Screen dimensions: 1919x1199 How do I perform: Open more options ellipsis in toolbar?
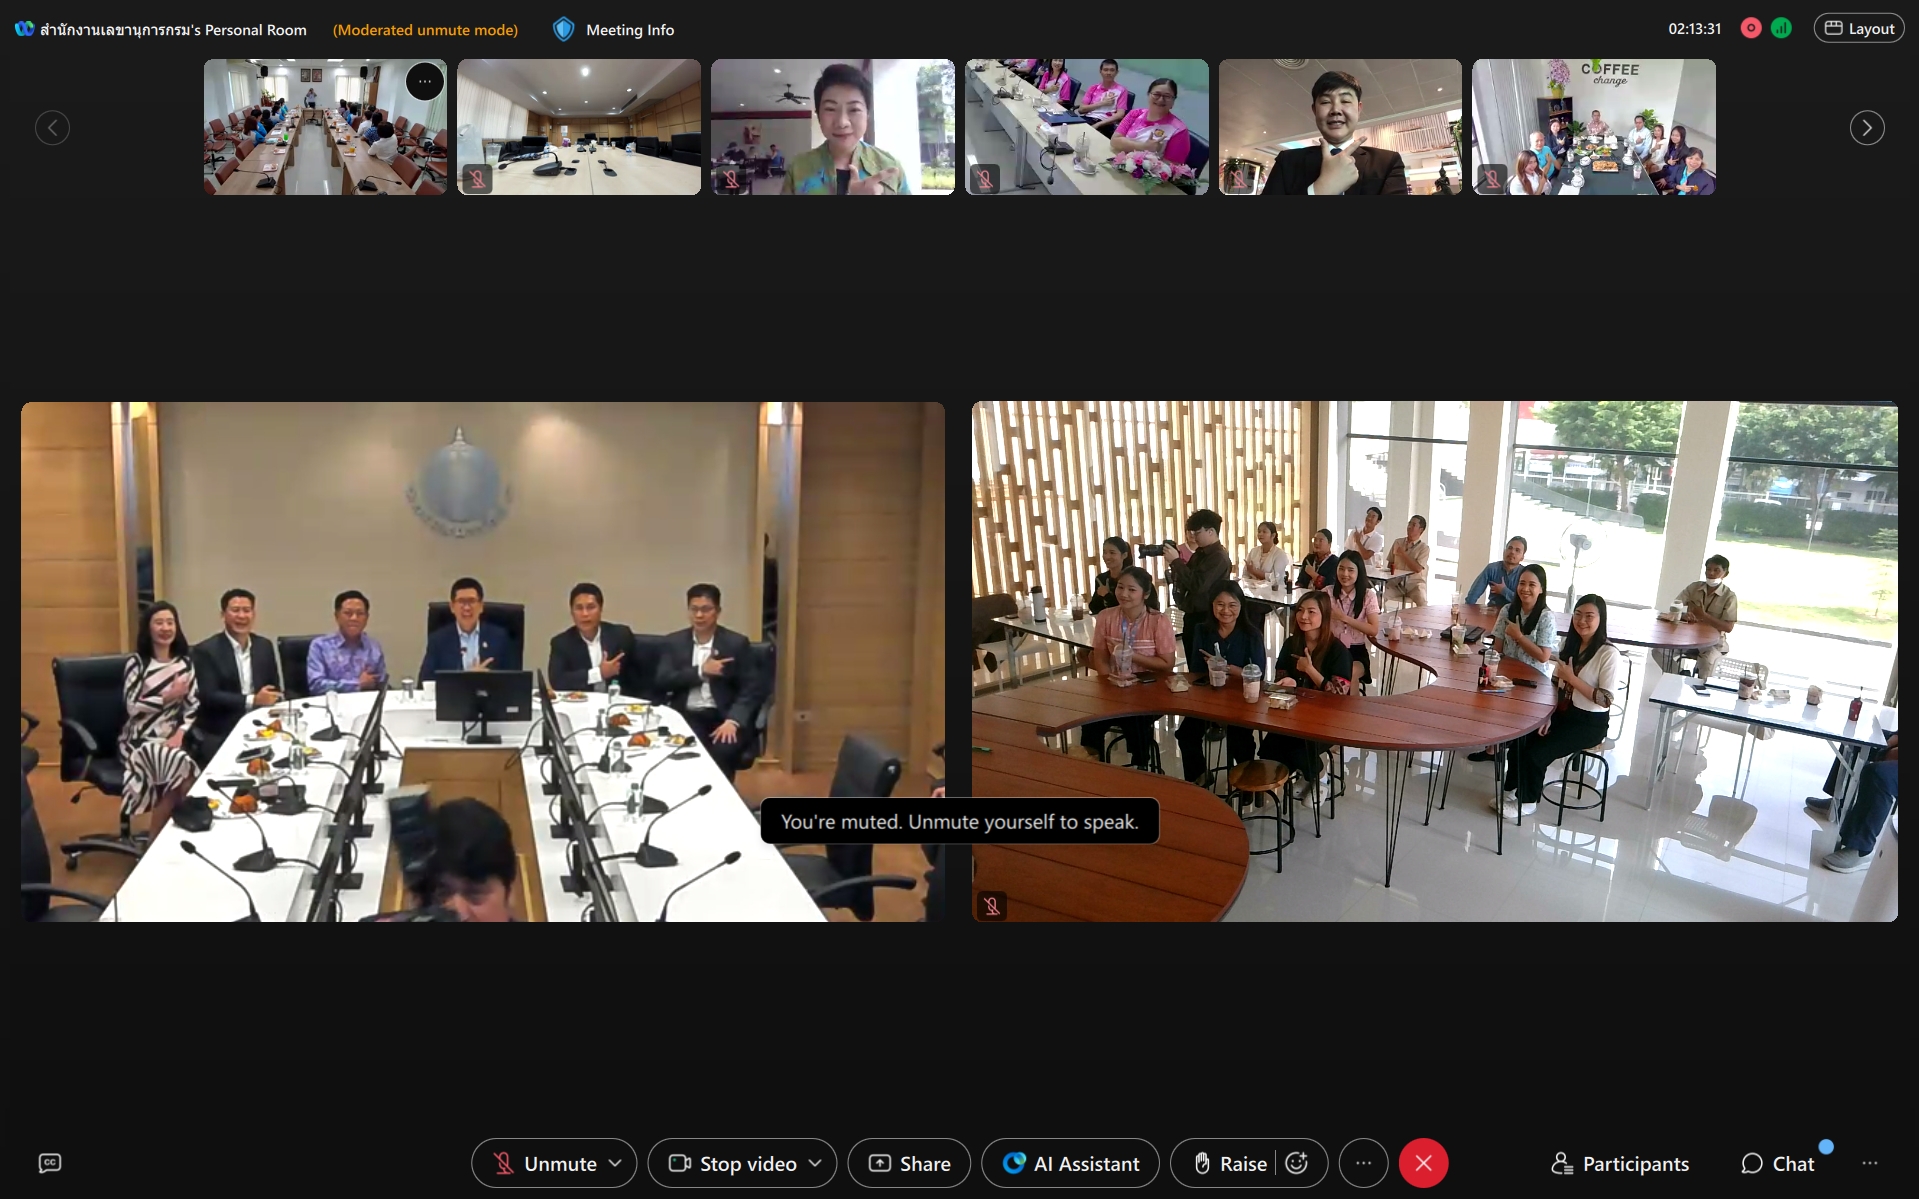(x=1363, y=1163)
